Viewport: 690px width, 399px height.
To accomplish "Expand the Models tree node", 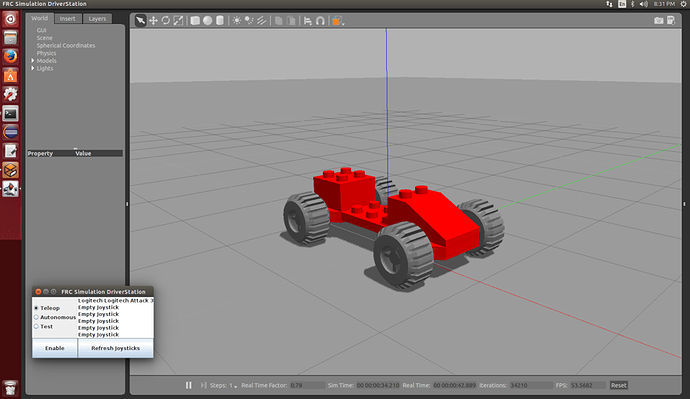I will click(x=33, y=61).
